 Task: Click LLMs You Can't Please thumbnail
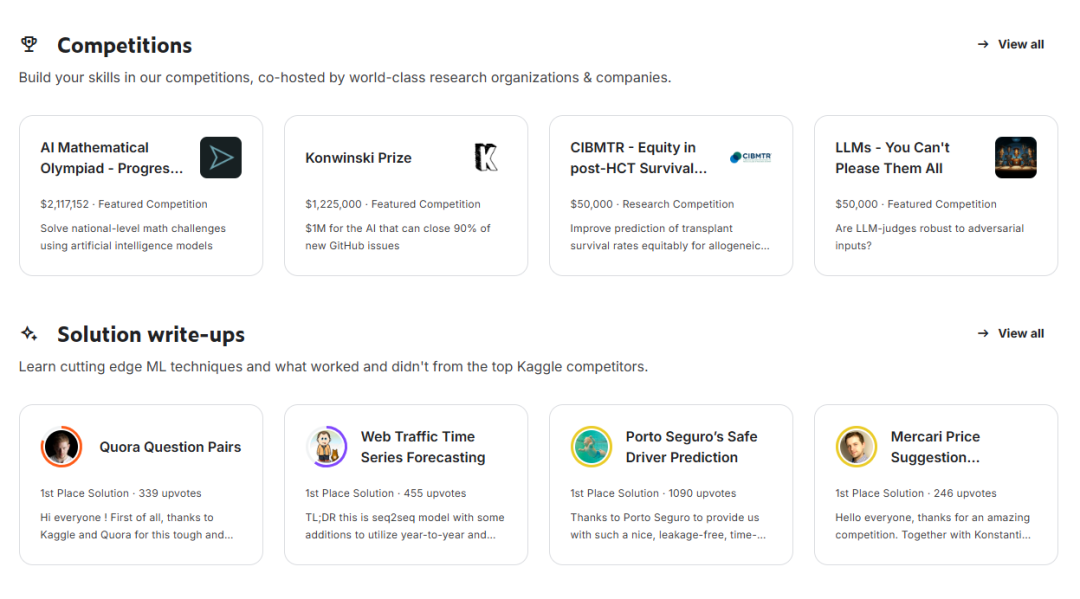(x=1015, y=158)
